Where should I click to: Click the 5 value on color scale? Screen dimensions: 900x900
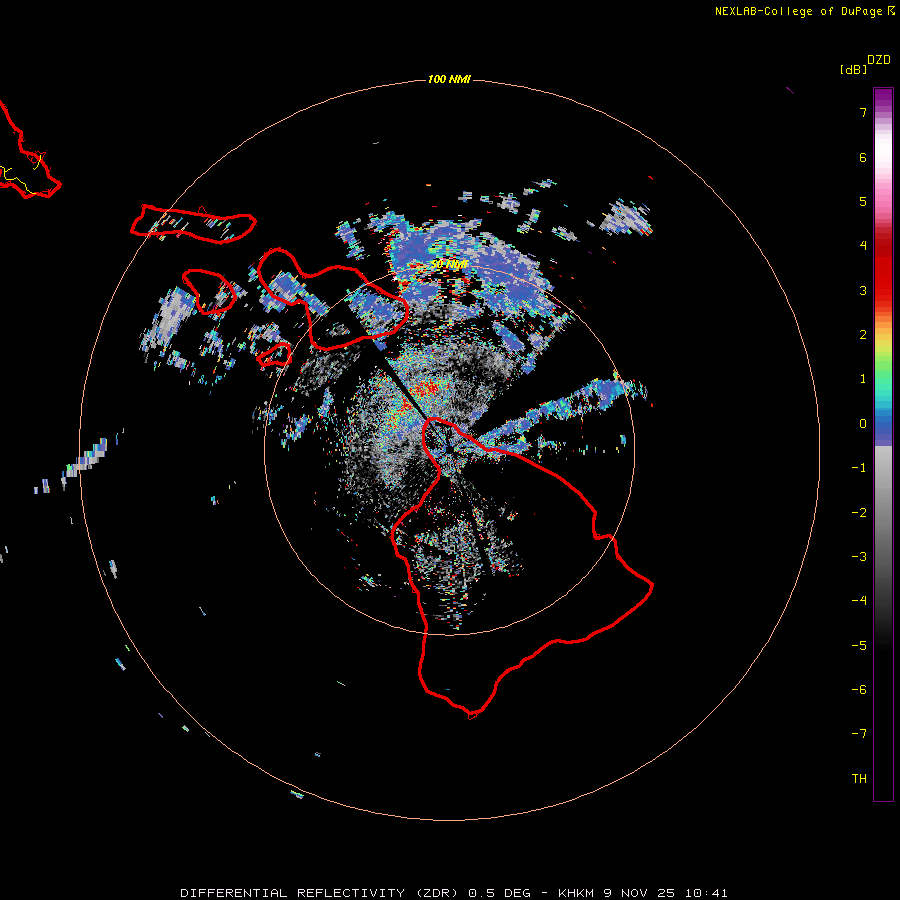tap(863, 202)
